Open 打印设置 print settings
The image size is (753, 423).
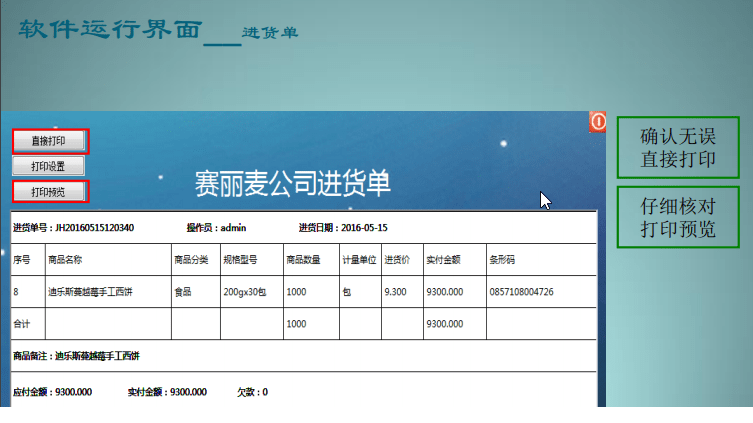click(x=49, y=166)
